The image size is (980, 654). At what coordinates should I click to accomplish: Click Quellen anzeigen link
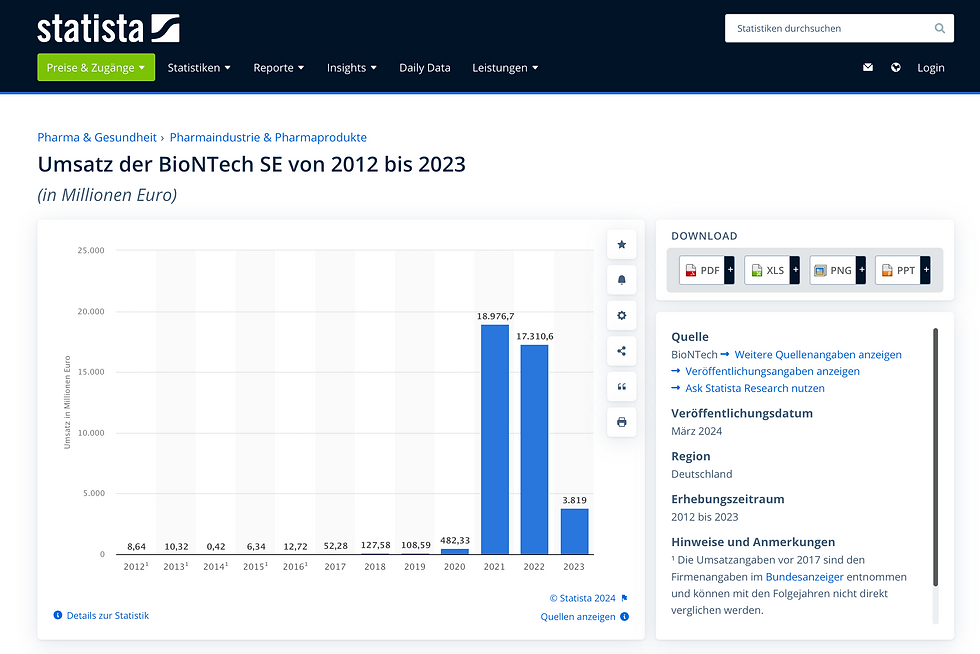point(578,616)
